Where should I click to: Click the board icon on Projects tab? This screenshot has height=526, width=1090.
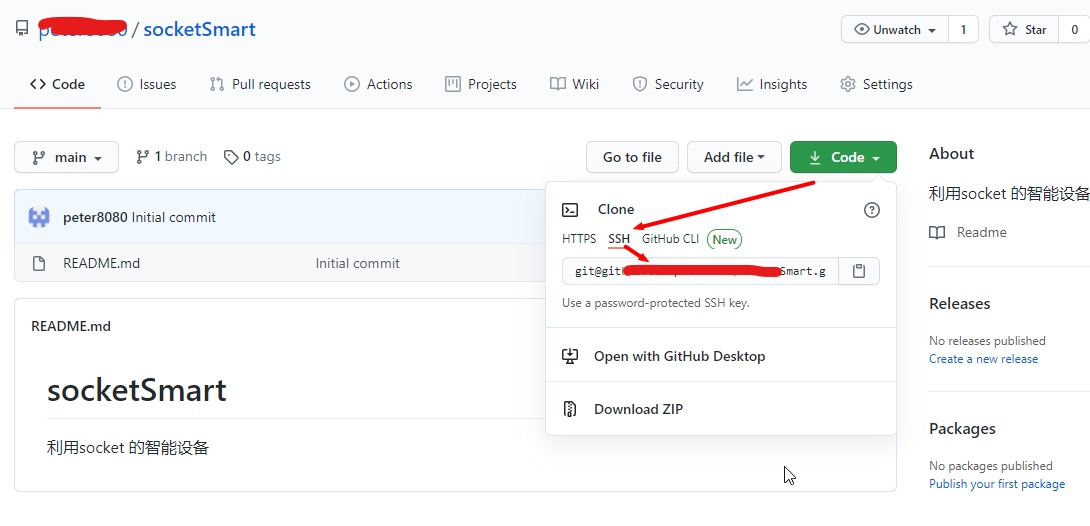pyautogui.click(x=453, y=84)
